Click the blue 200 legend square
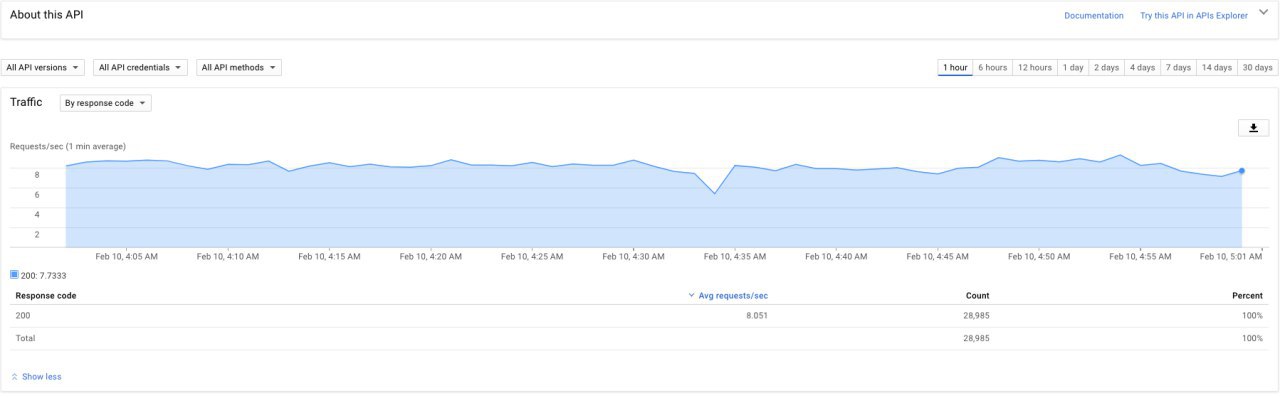This screenshot has width=1280, height=398. click(x=14, y=274)
